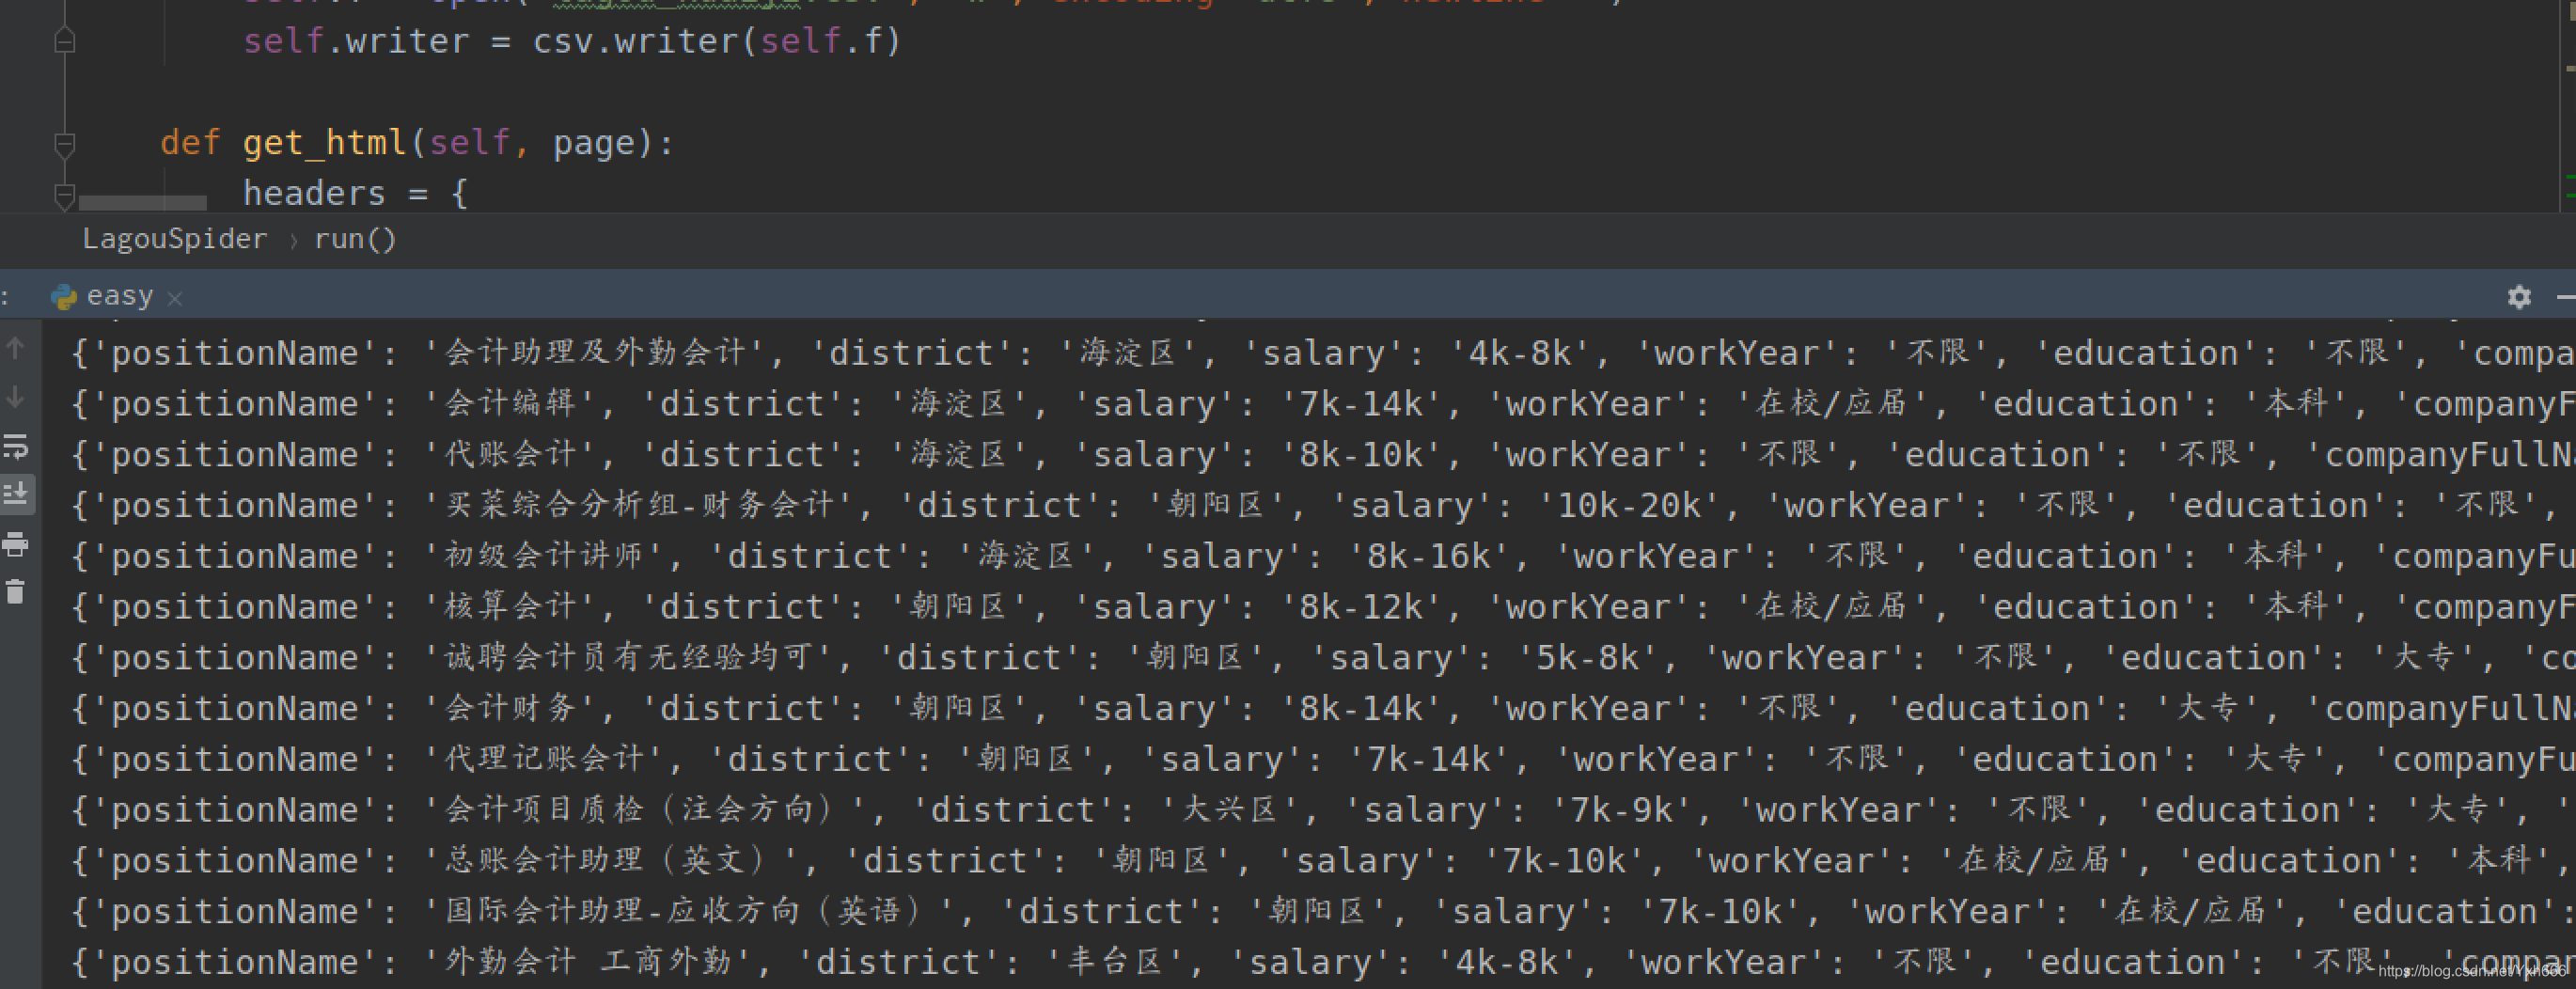The image size is (2576, 989).
Task: Click the Python icon on easy tab
Action: click(63, 297)
